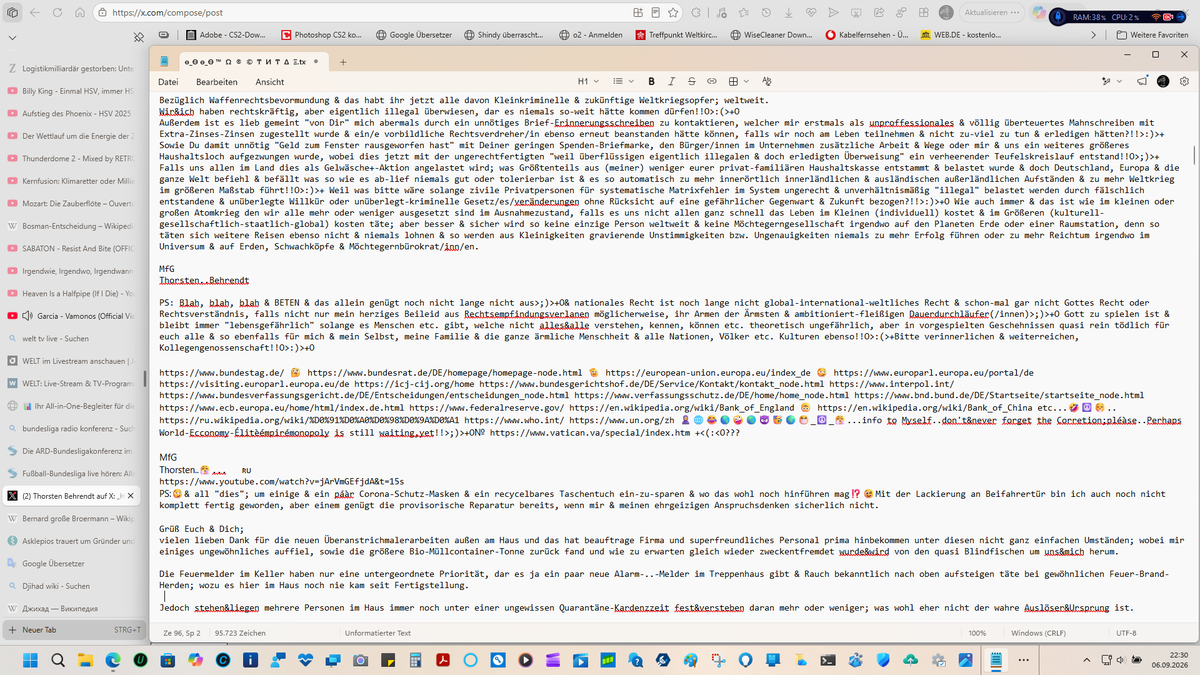Image resolution: width=1200 pixels, height=675 pixels.
Task: Open browser profile avatar
Action: (x=946, y=13)
